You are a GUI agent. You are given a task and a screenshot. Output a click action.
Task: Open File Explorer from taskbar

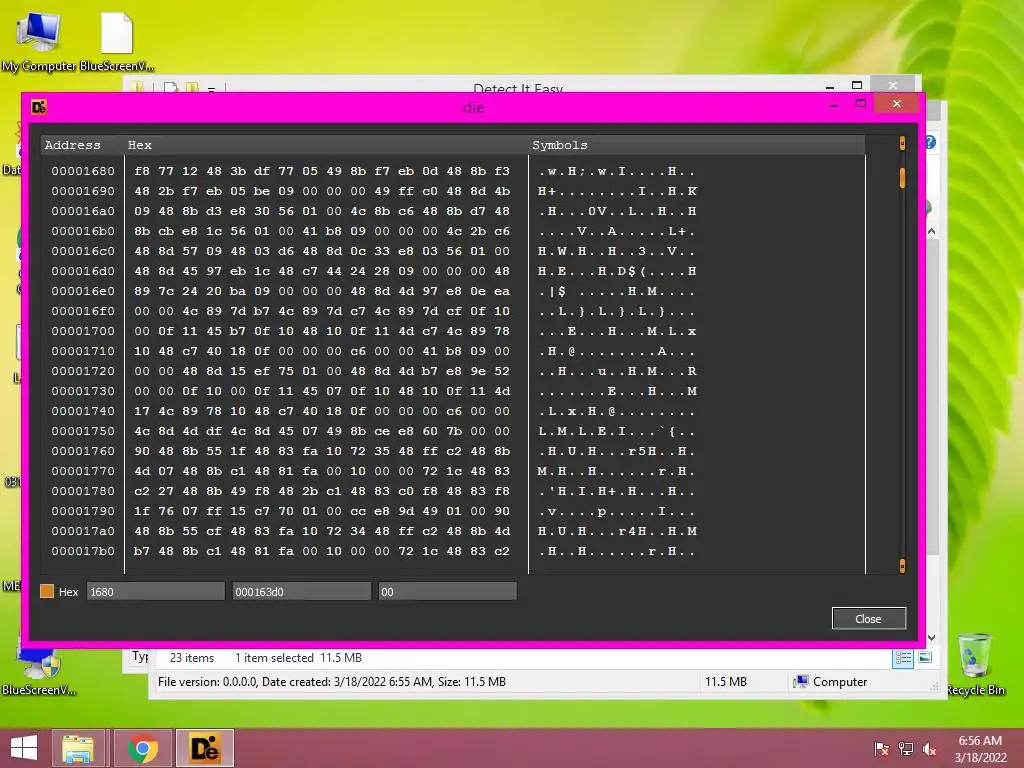pyautogui.click(x=78, y=748)
